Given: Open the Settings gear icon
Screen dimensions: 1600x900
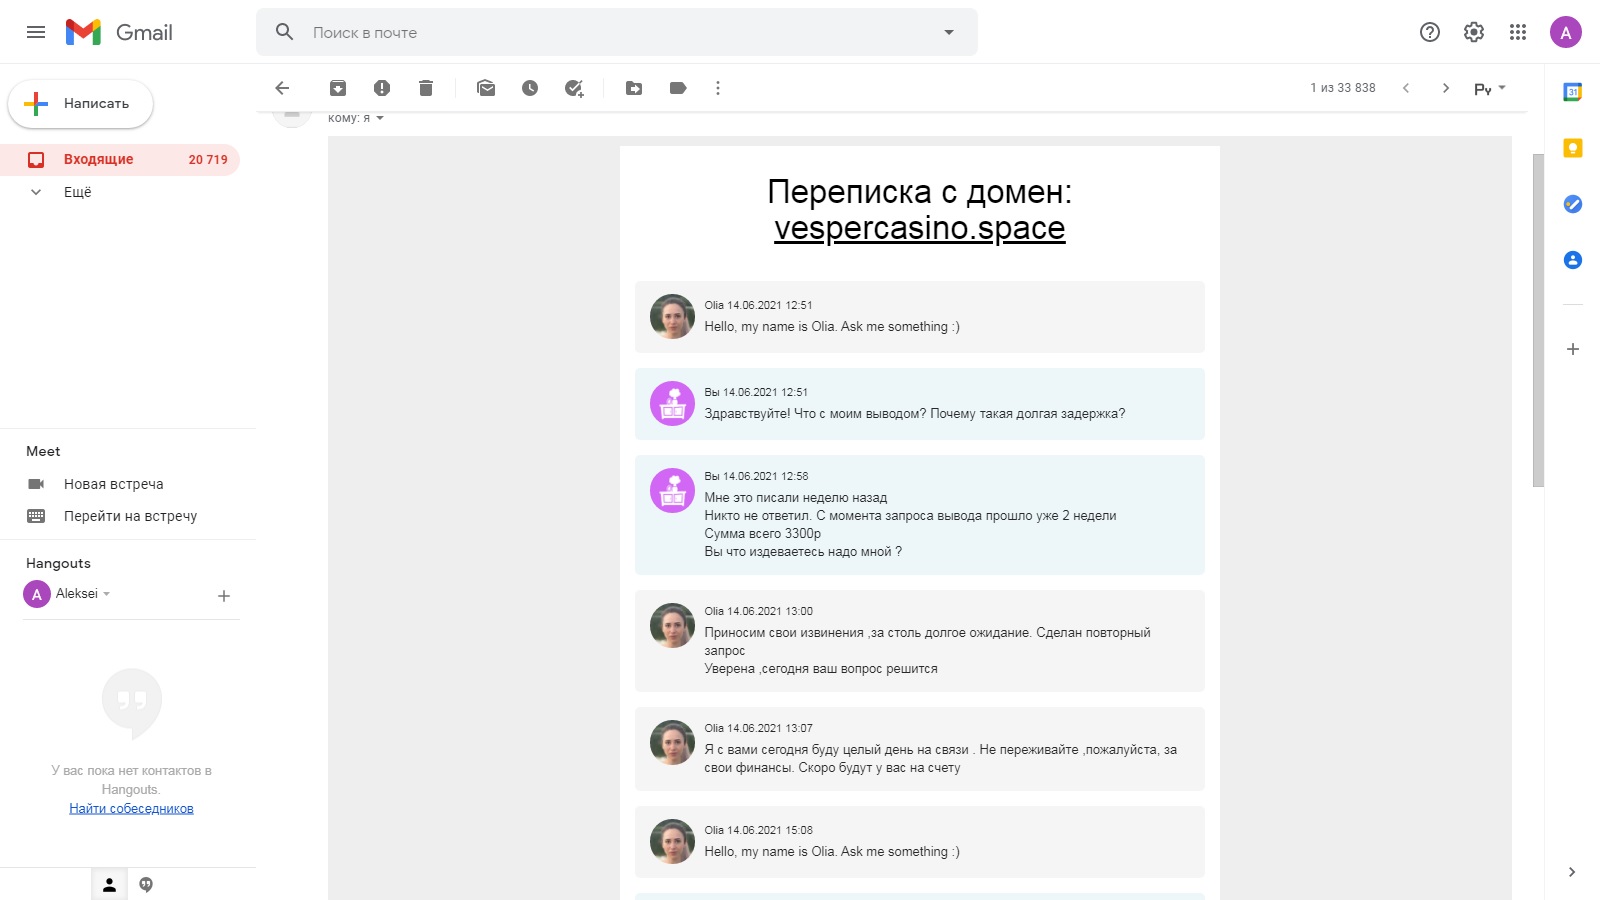Looking at the screenshot, I should pyautogui.click(x=1474, y=32).
